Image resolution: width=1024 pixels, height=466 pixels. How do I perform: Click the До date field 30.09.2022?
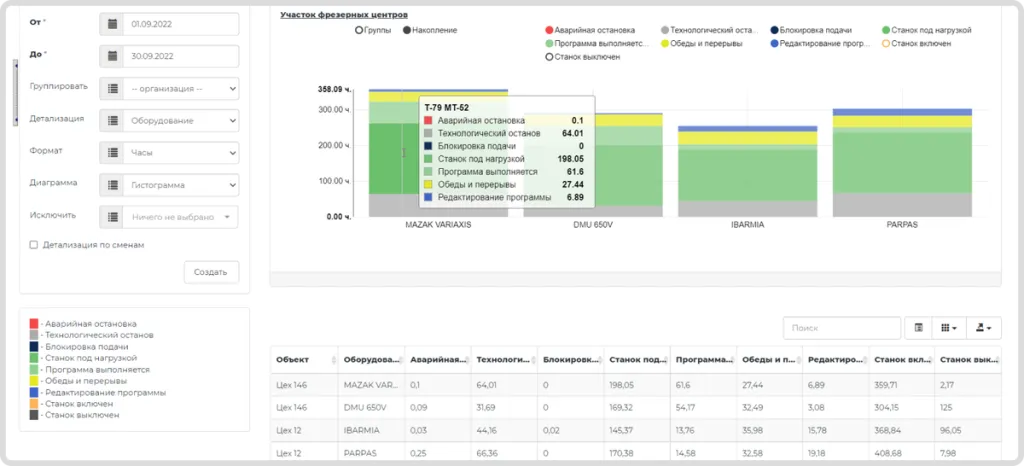point(181,56)
